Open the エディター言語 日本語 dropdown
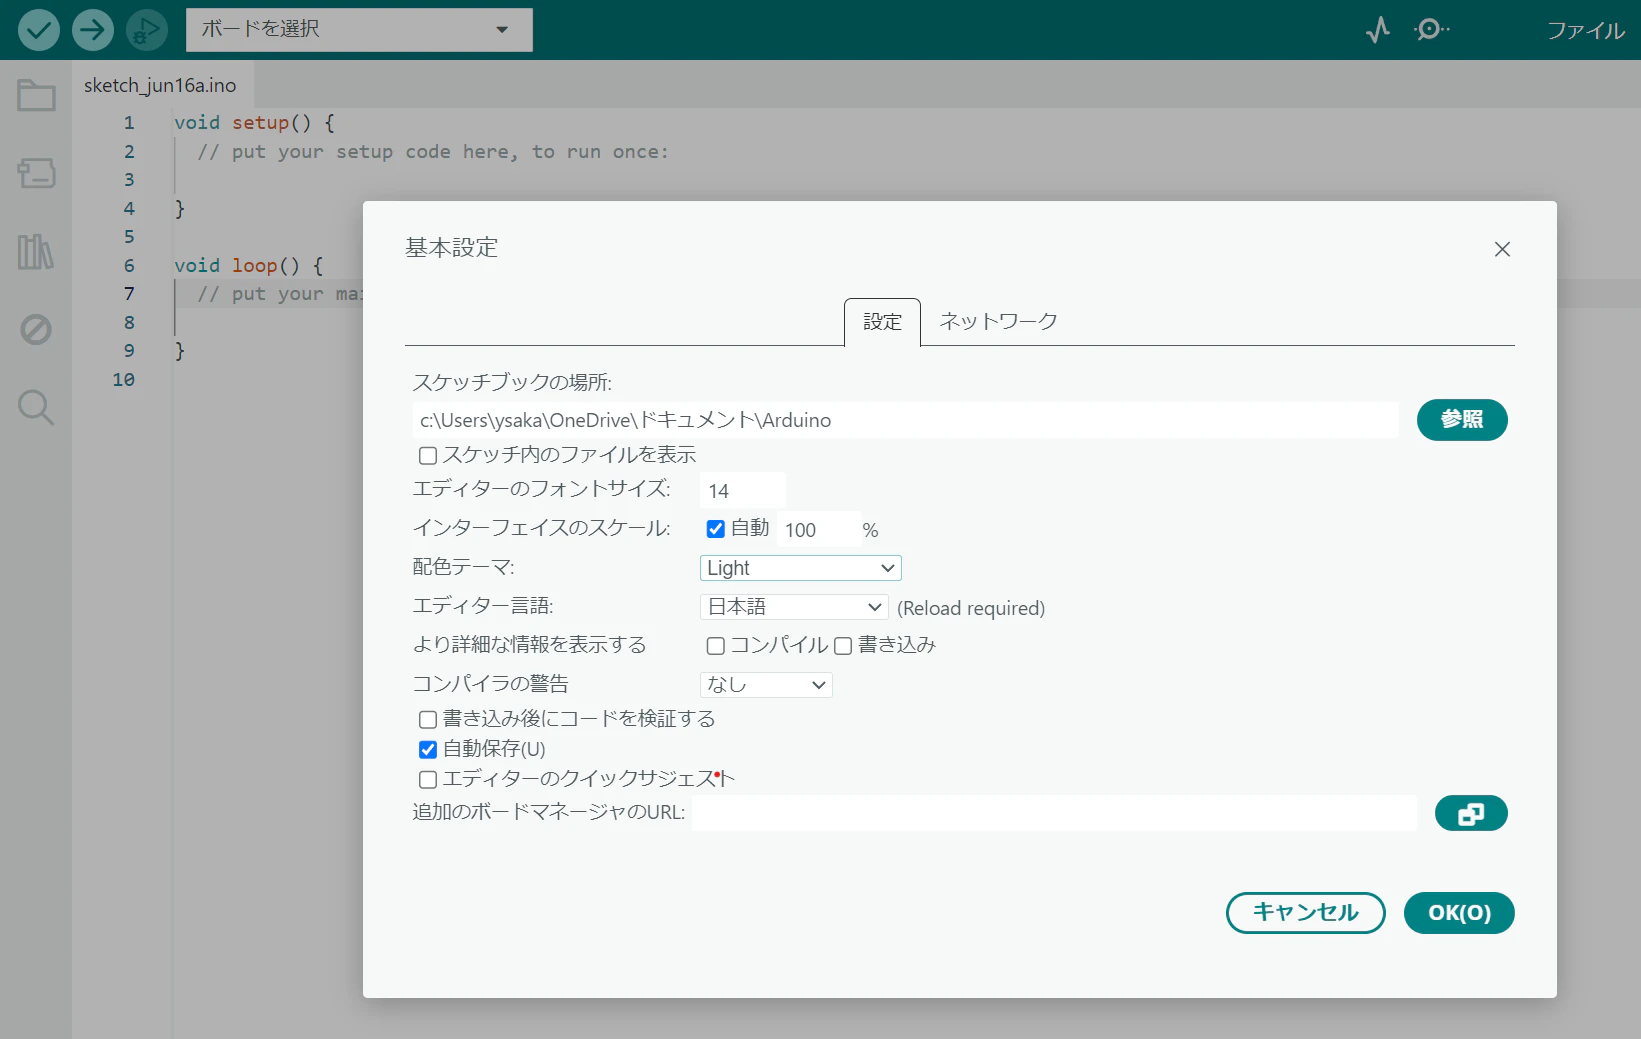This screenshot has height=1039, width=1641. click(x=794, y=607)
